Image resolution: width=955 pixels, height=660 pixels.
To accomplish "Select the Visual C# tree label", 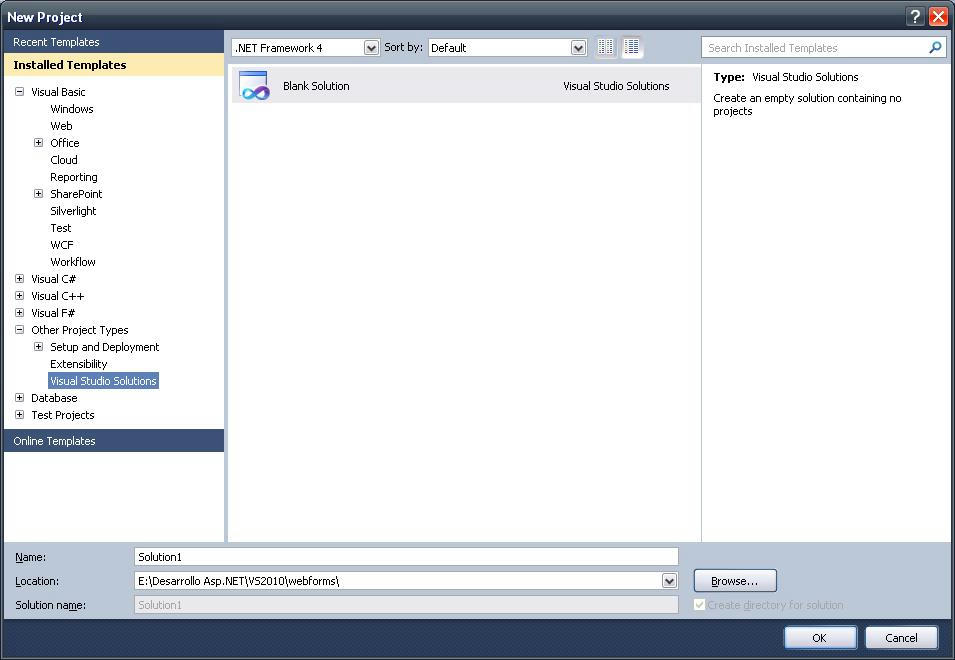I will pyautogui.click(x=54, y=279).
